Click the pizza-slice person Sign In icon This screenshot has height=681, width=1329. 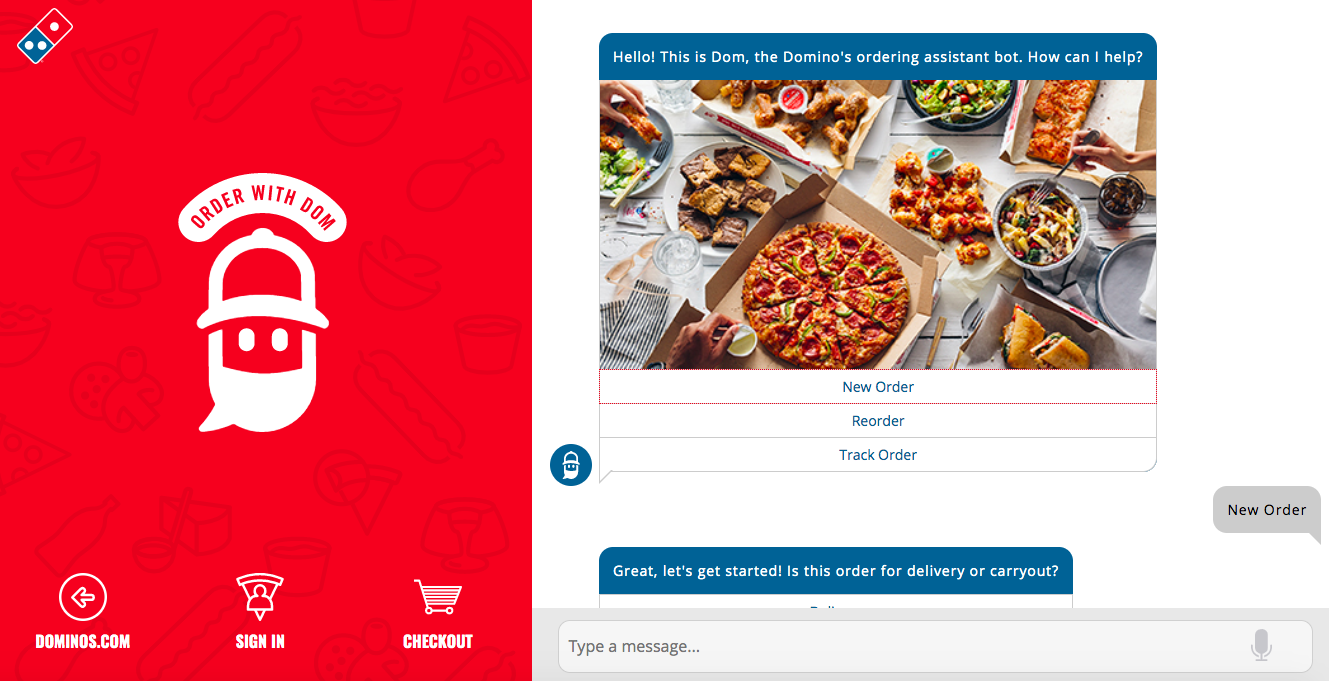pyautogui.click(x=260, y=597)
